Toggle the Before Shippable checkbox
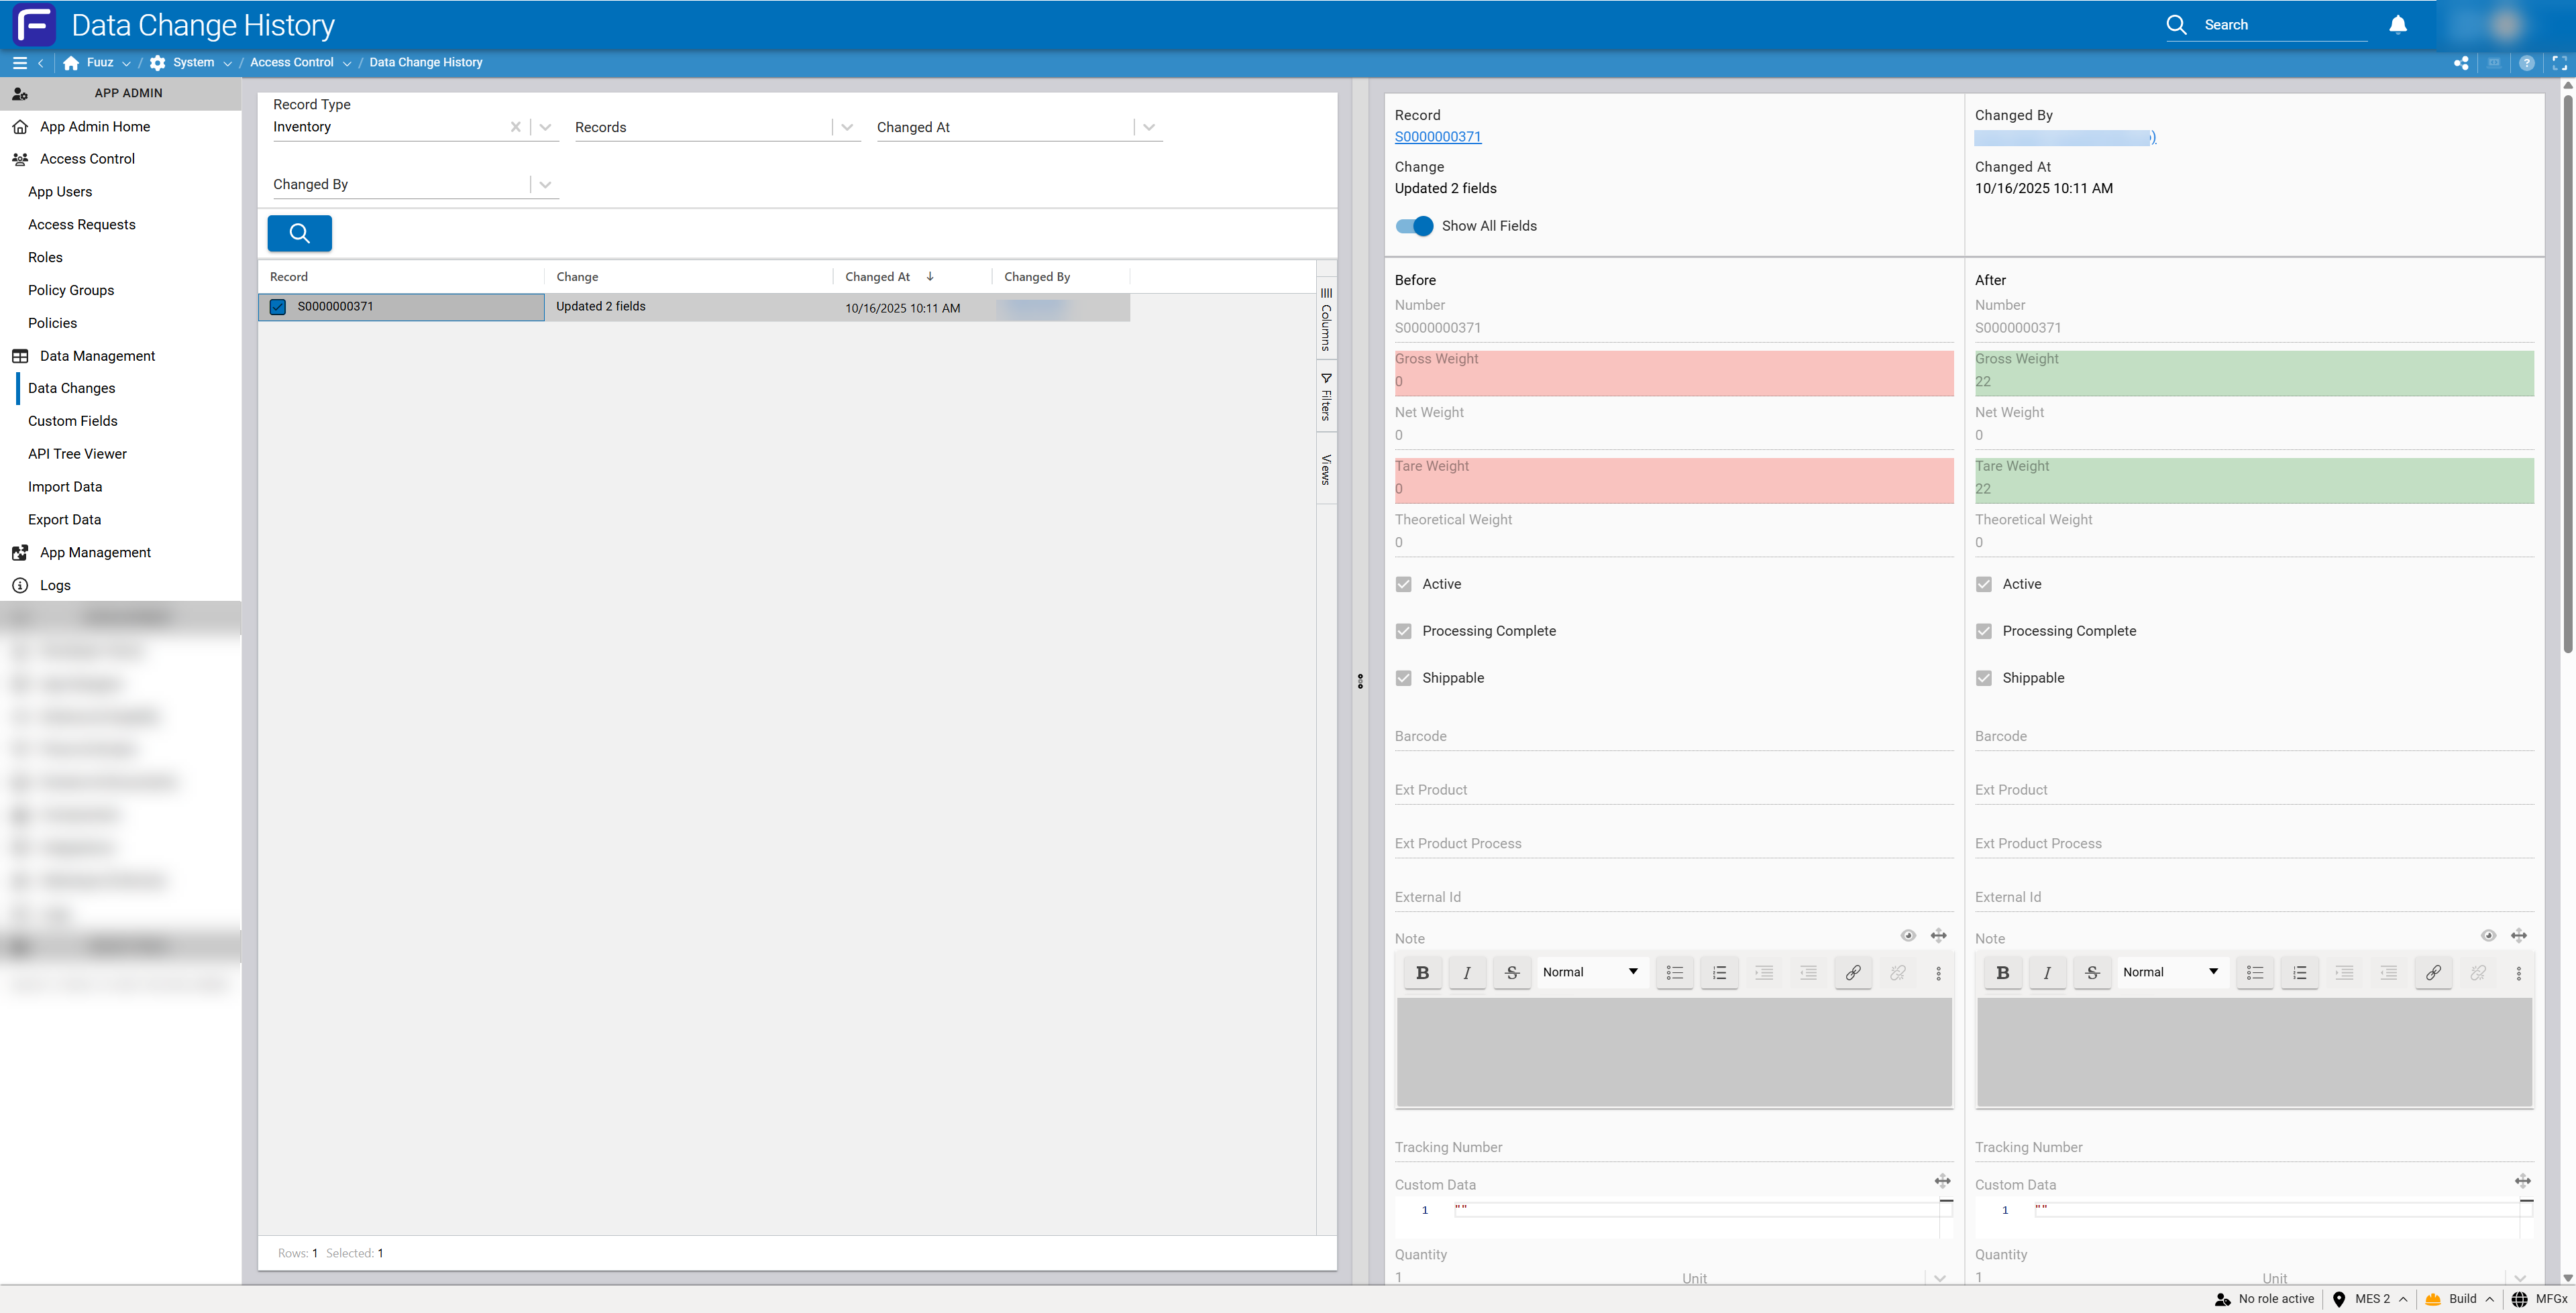 pos(1404,678)
